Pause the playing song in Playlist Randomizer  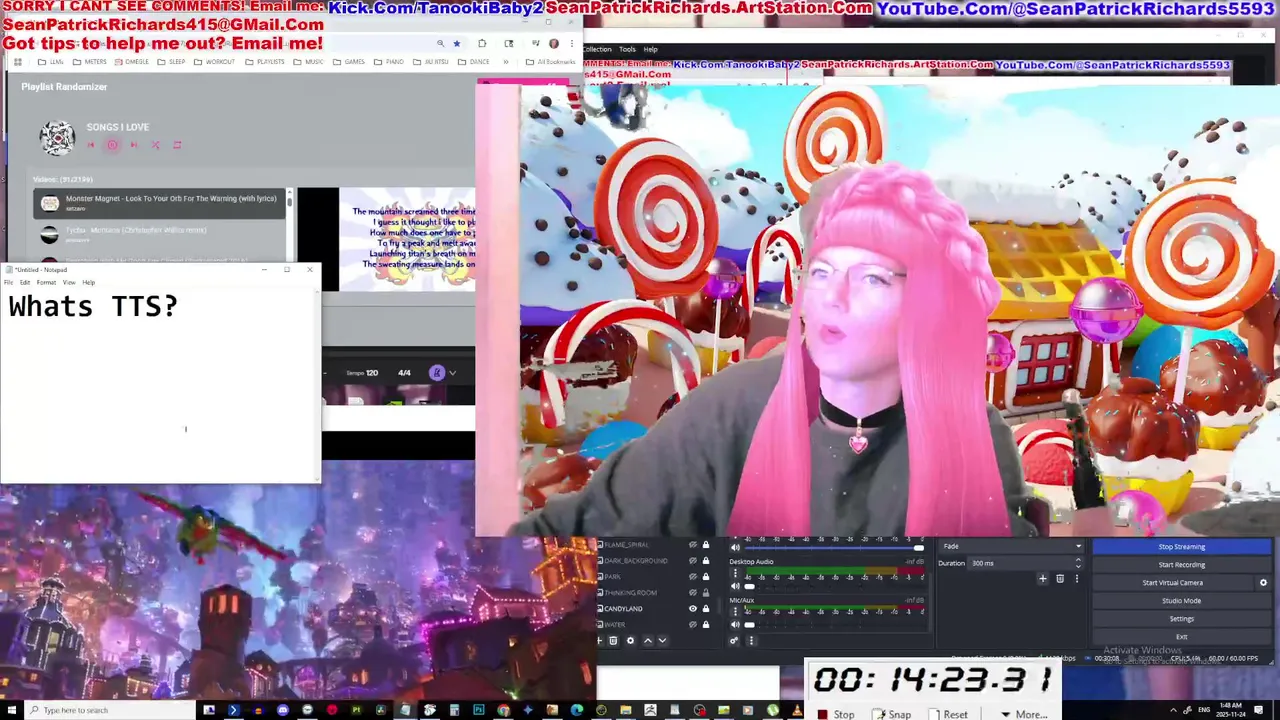tap(112, 145)
